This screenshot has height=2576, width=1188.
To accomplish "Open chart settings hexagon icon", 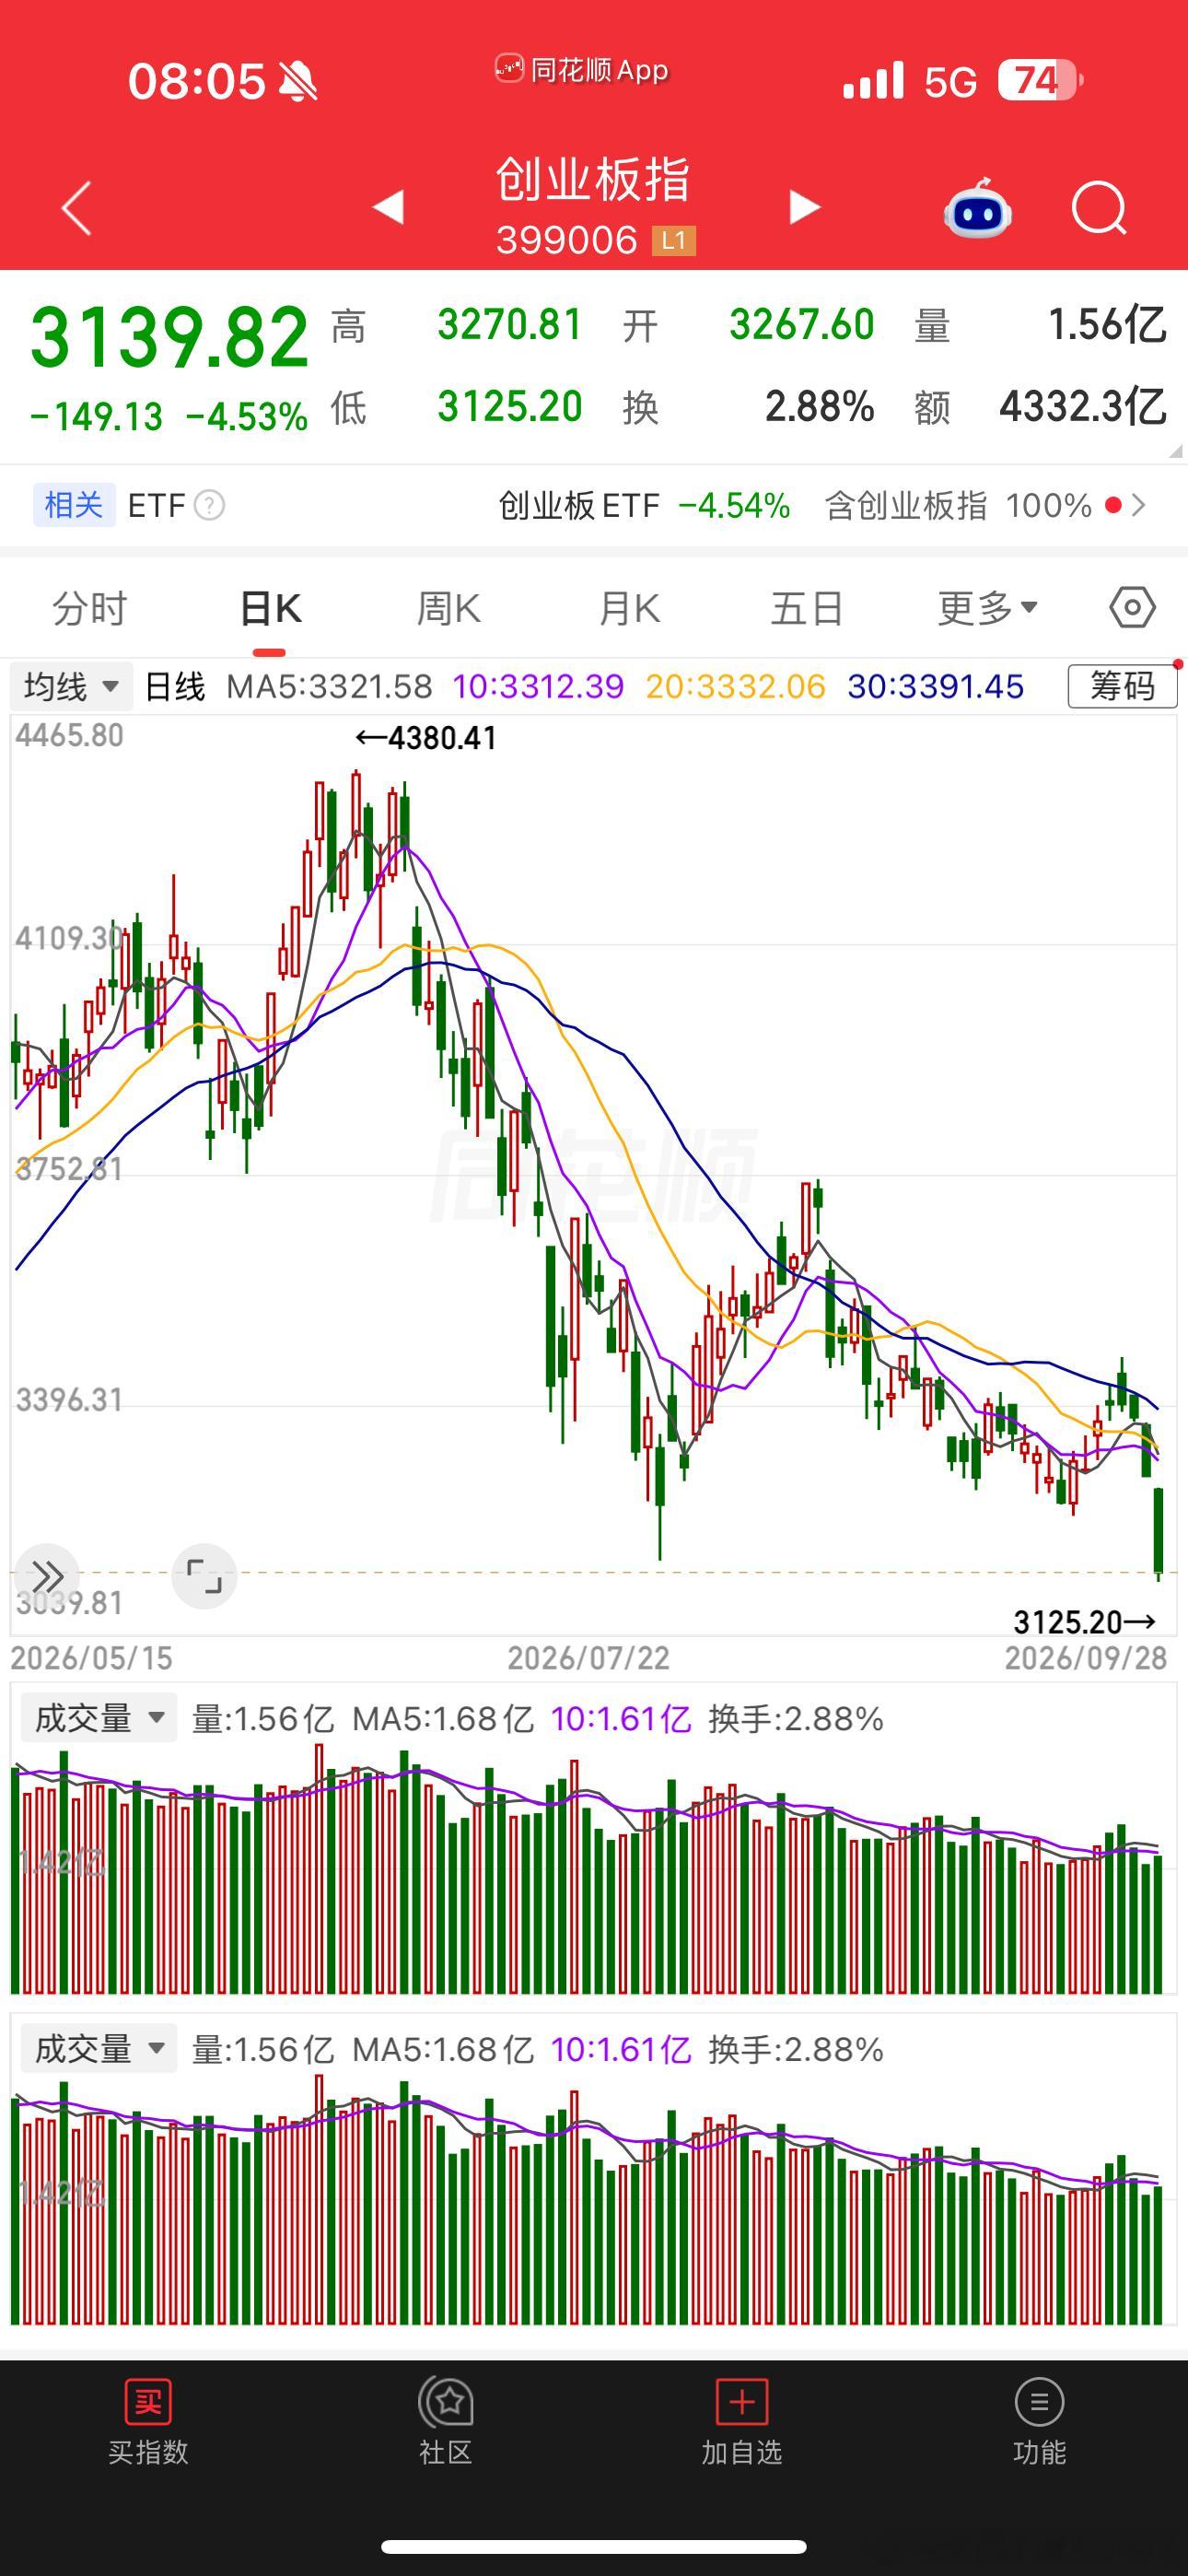I will (1132, 608).
